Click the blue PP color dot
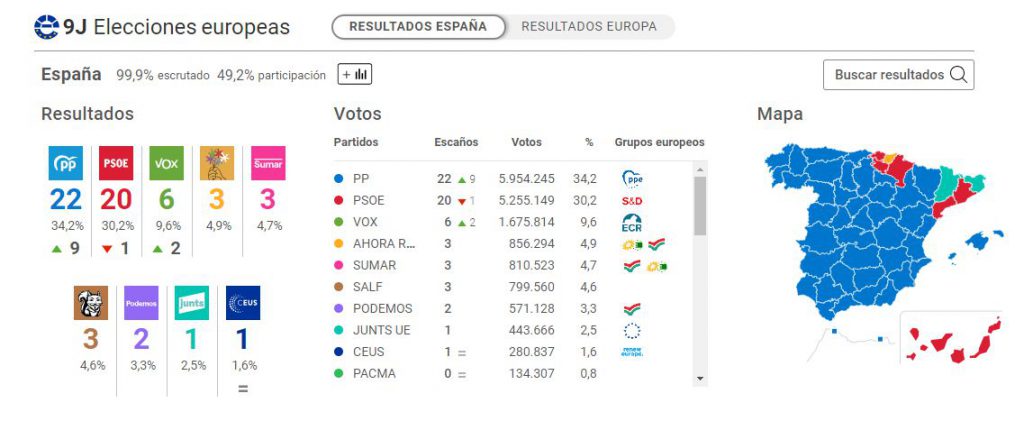 [340, 179]
